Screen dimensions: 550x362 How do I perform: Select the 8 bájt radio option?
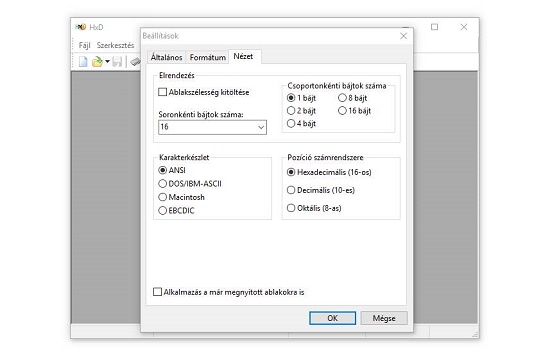coord(342,98)
